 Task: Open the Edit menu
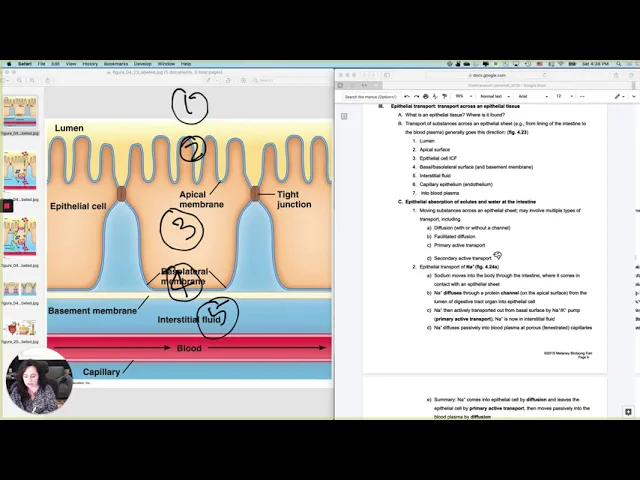pos(56,64)
